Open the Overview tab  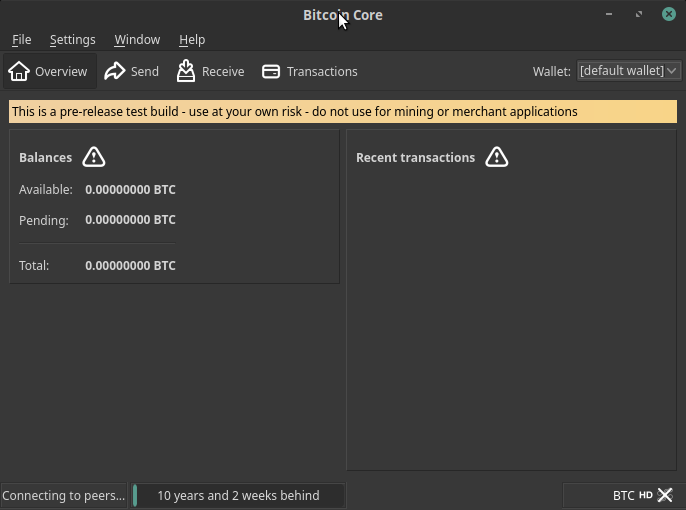coord(49,71)
